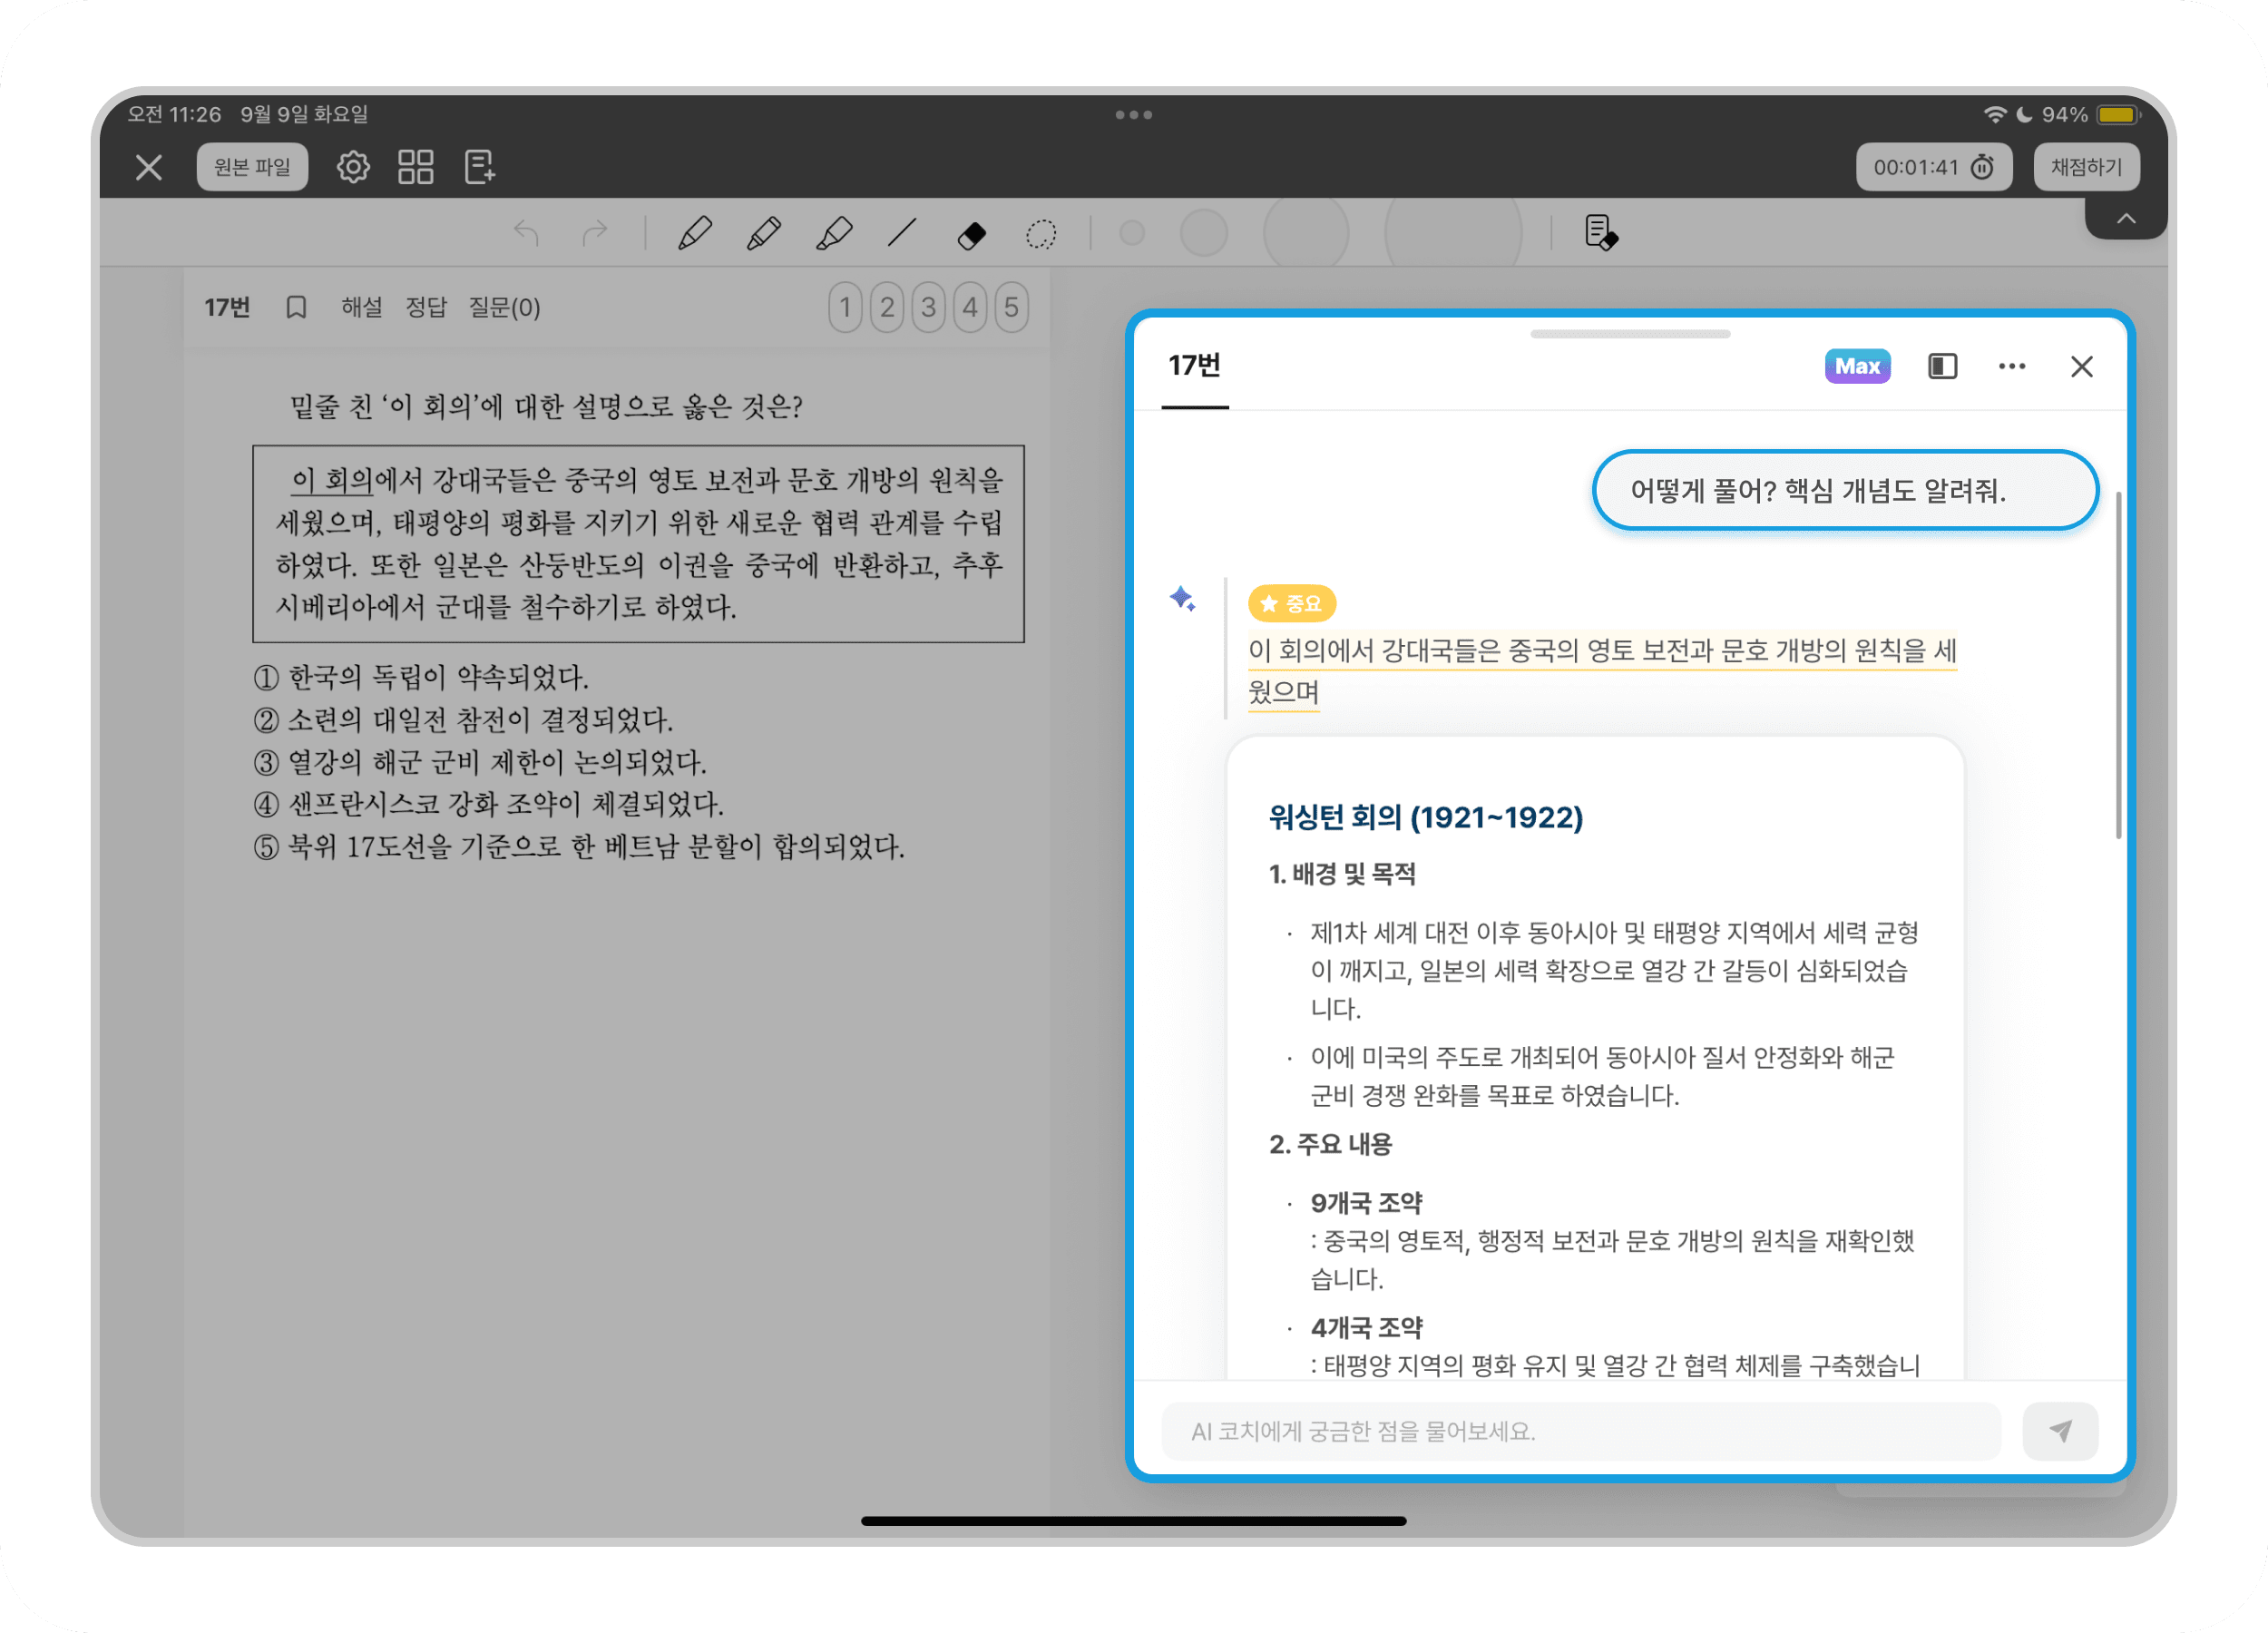Open the settings gear icon
Viewport: 2268px width, 1633px height.
coord(352,167)
